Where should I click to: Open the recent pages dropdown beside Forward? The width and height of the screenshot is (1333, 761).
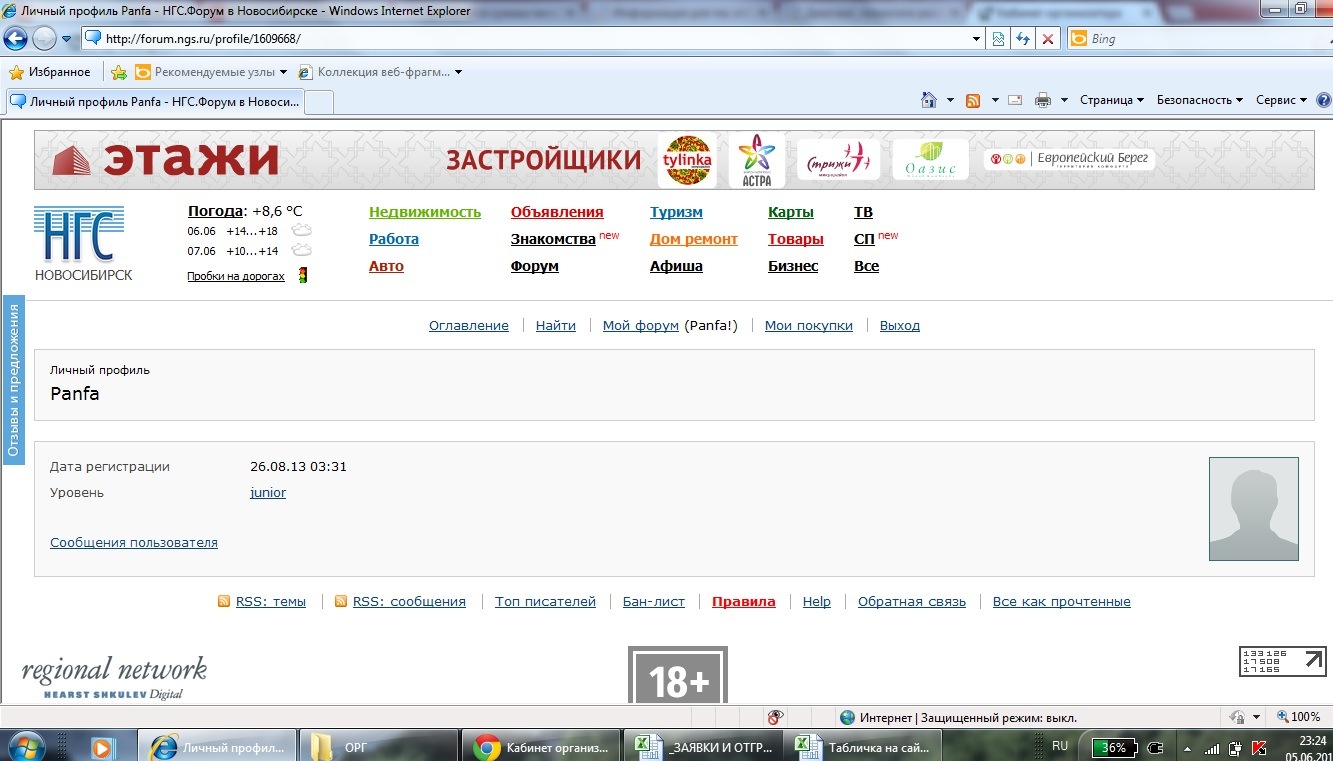pyautogui.click(x=67, y=39)
